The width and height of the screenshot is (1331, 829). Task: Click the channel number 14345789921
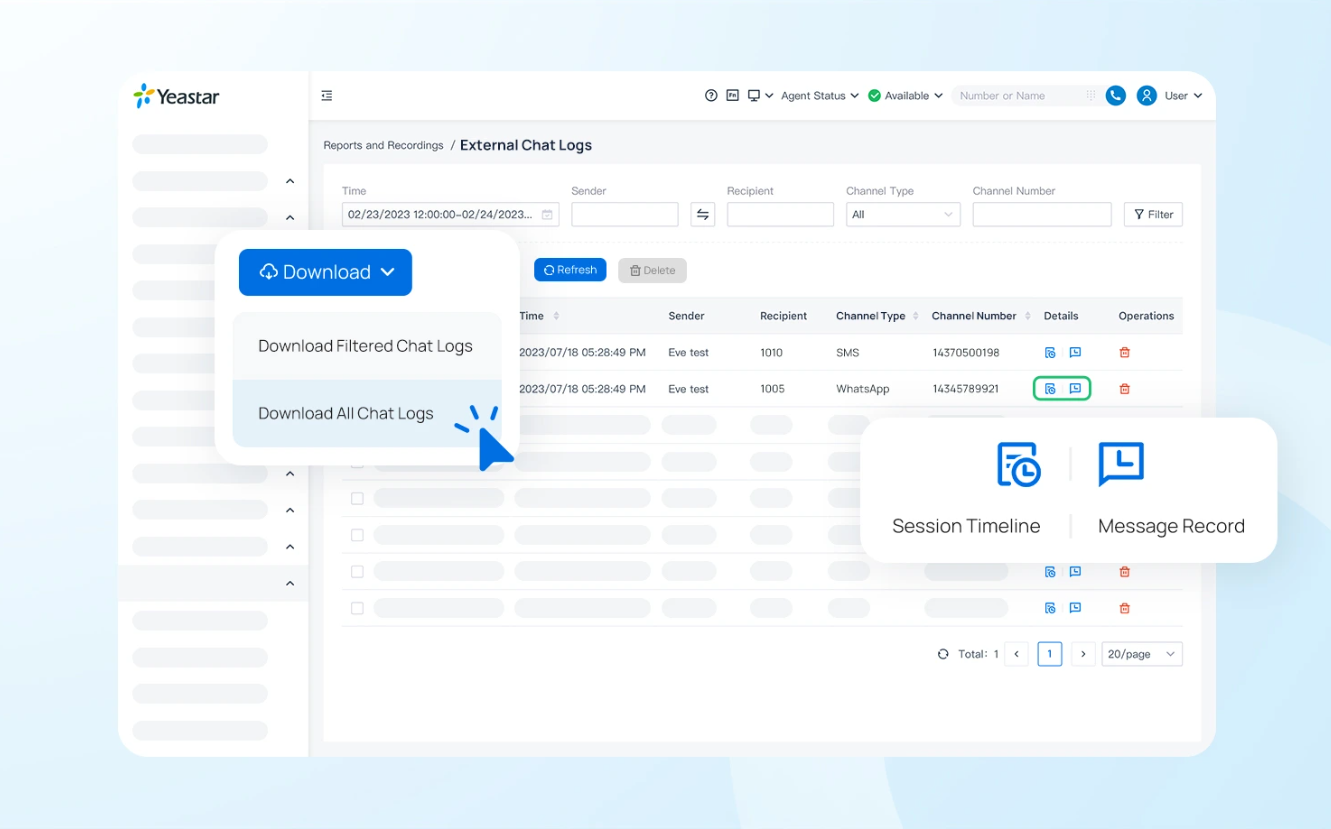click(x=965, y=388)
